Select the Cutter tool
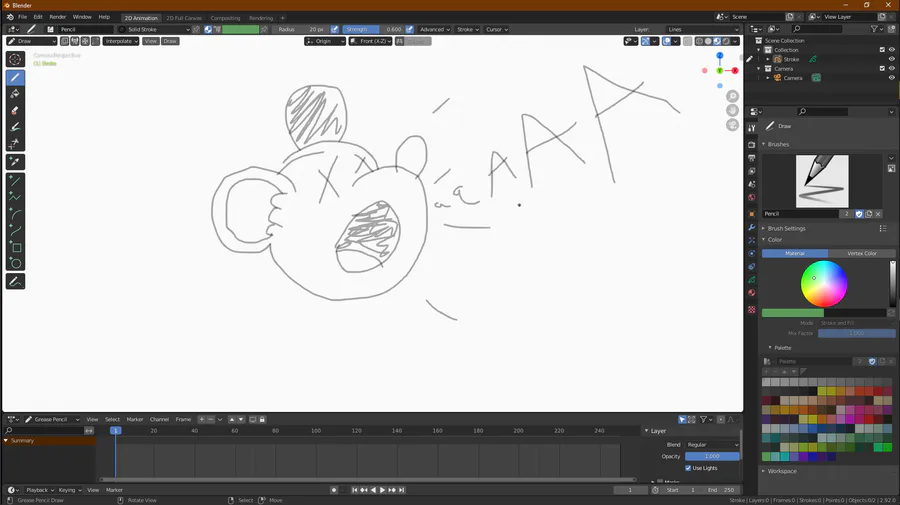The width and height of the screenshot is (900, 505). pyautogui.click(x=15, y=143)
